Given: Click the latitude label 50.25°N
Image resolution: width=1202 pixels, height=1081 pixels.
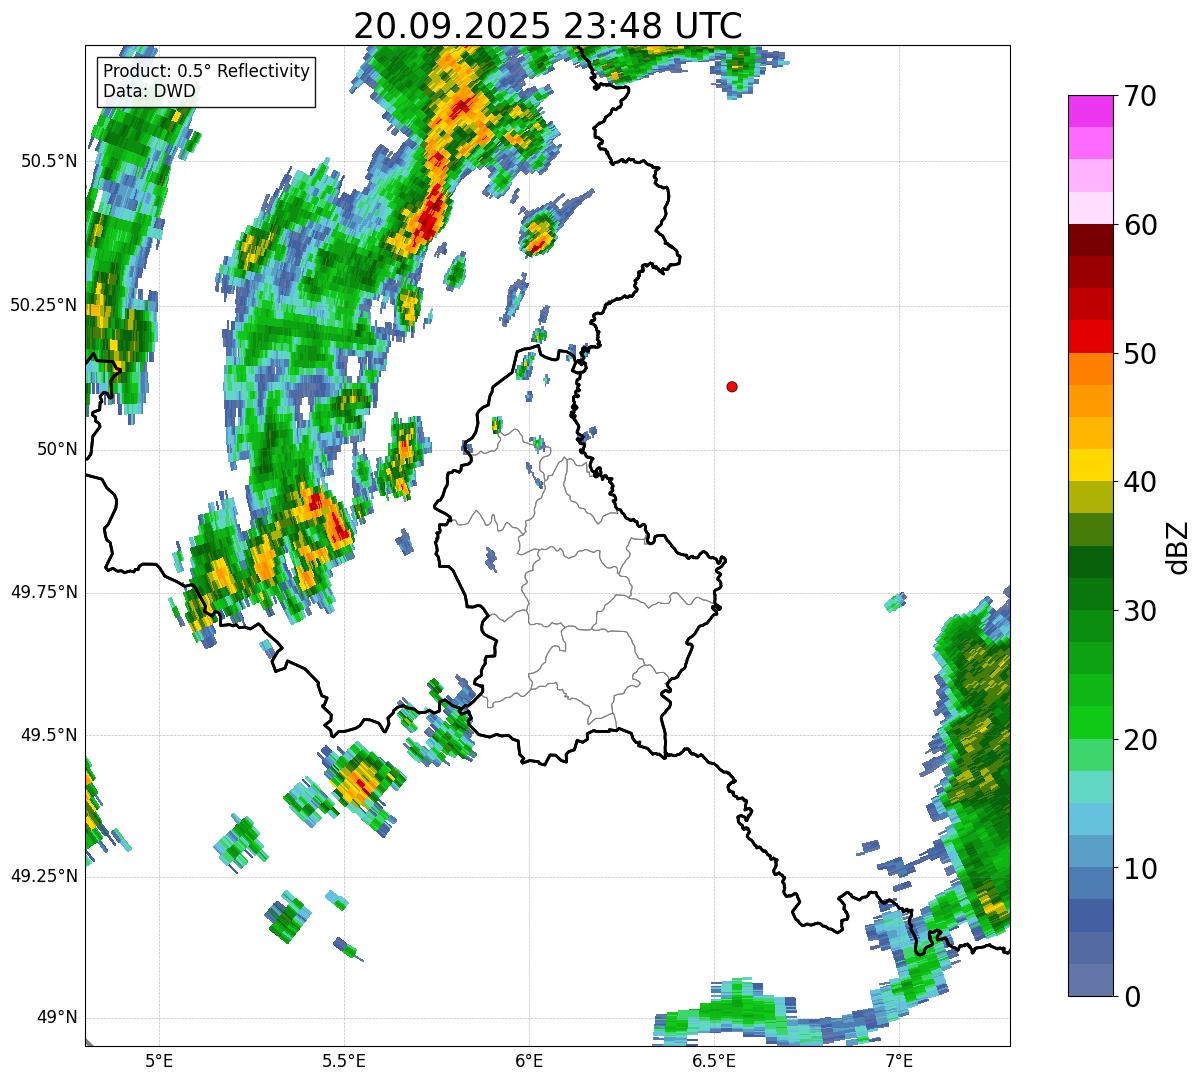Looking at the screenshot, I should [44, 305].
